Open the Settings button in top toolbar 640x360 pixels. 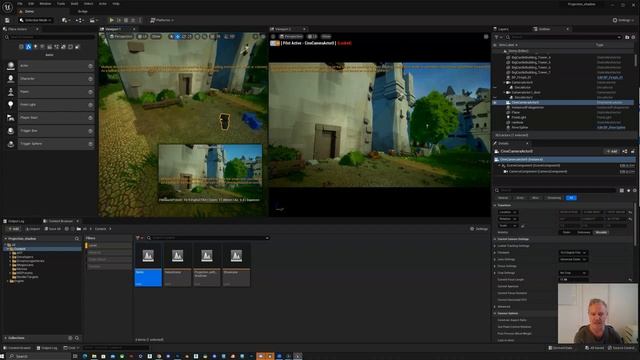[x=623, y=20]
